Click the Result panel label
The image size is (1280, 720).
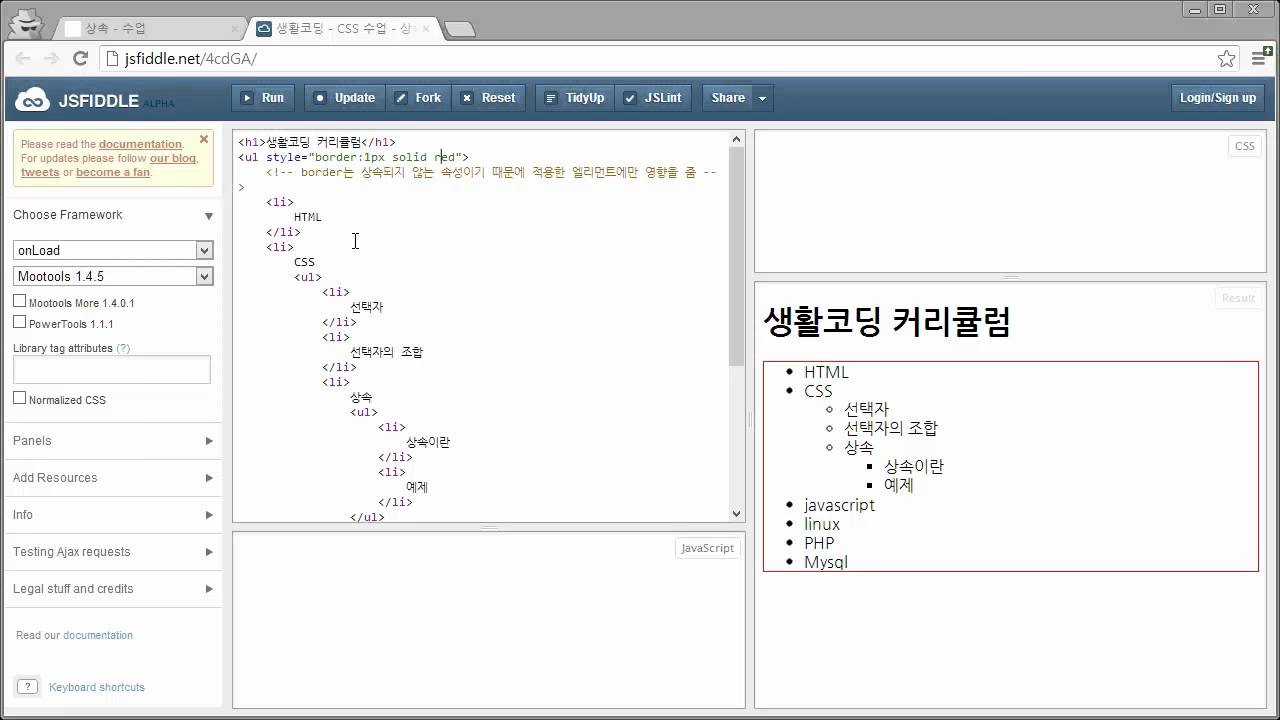coord(1238,298)
